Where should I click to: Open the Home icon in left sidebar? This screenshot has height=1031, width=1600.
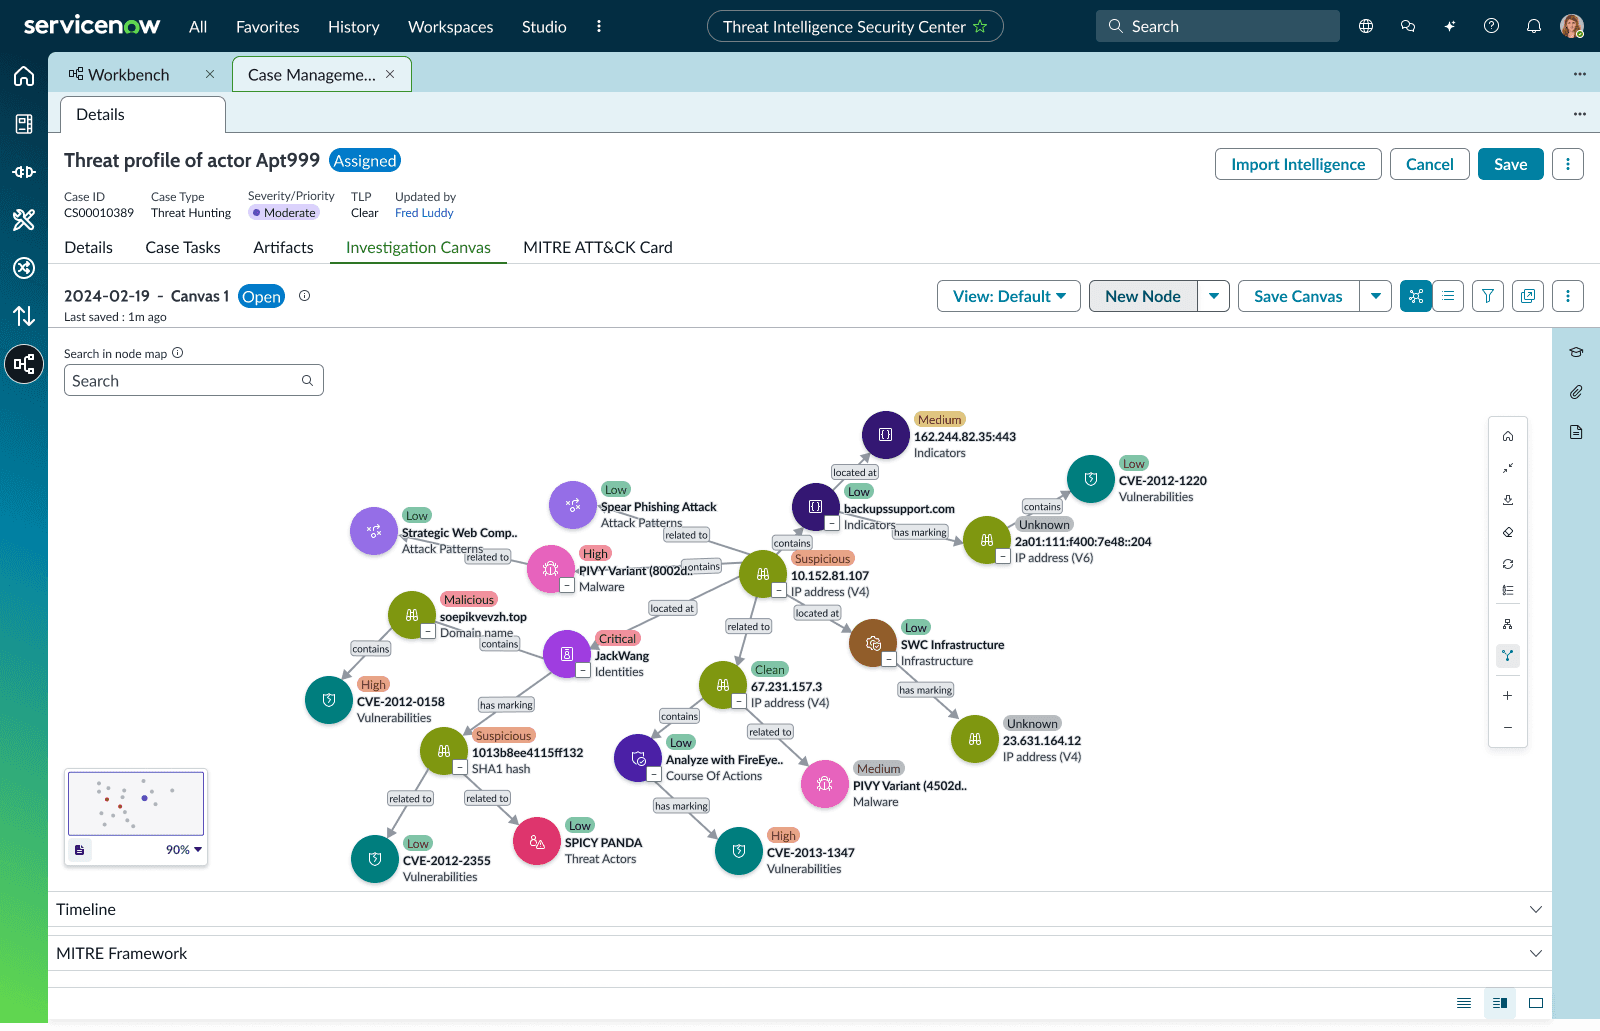(24, 76)
